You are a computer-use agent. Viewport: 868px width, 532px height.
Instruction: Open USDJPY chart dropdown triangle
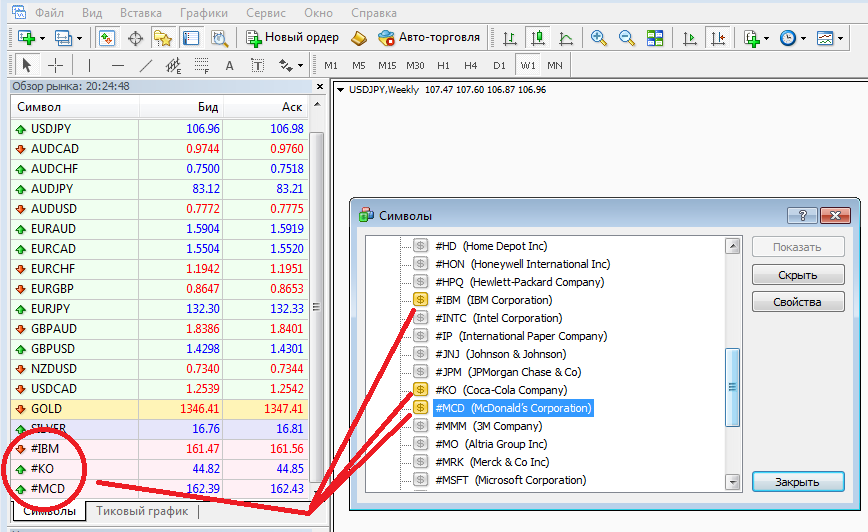coord(340,90)
